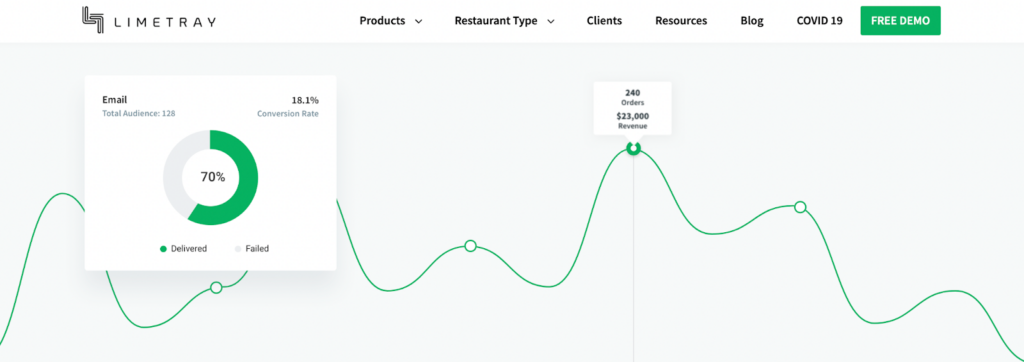Click the 70% donut chart center
The image size is (1024, 362).
pyautogui.click(x=212, y=177)
